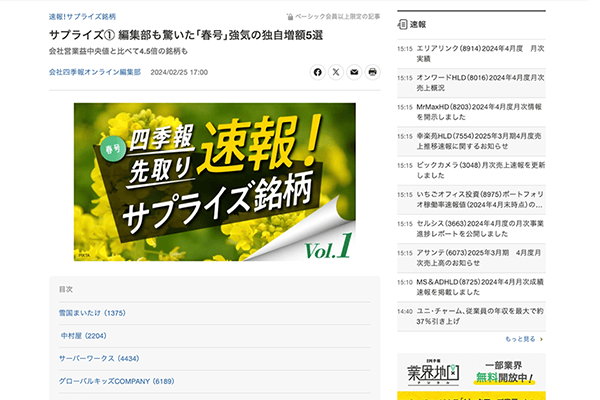
Task: Click the 目次 table of contents heading
Action: click(x=66, y=289)
